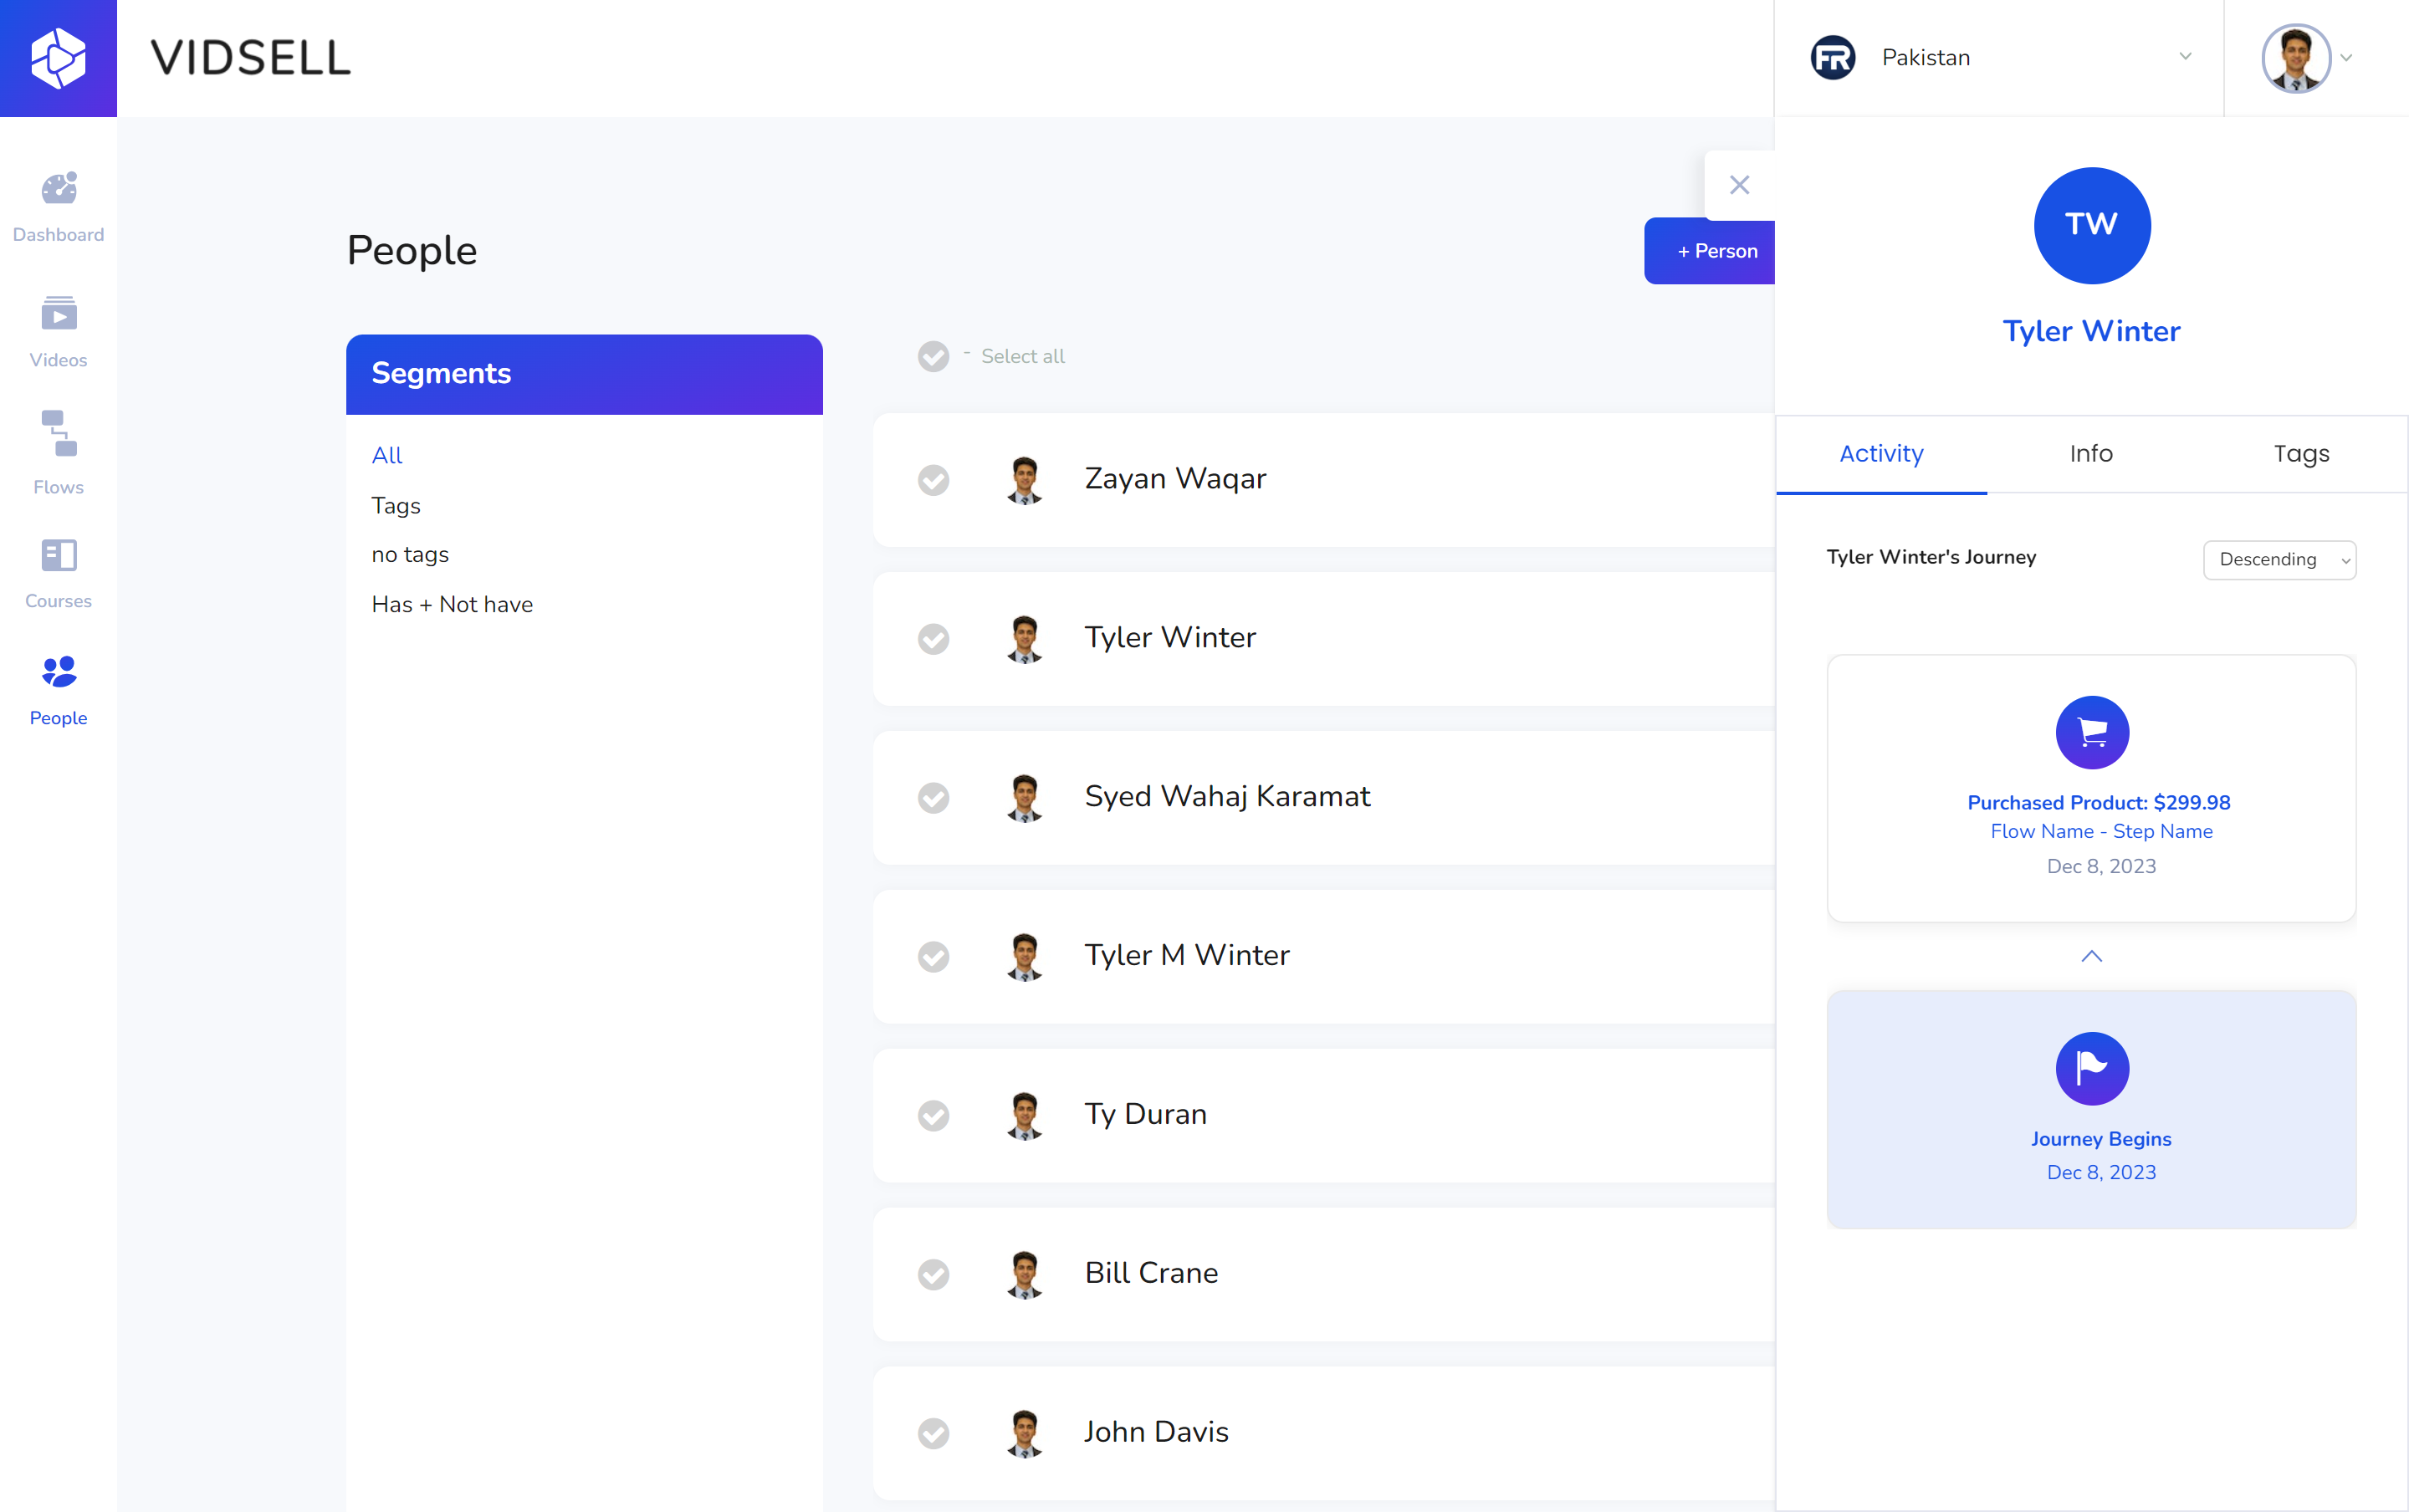The image size is (2409, 1512).
Task: Open Bill Crane's name
Action: pos(1151,1274)
